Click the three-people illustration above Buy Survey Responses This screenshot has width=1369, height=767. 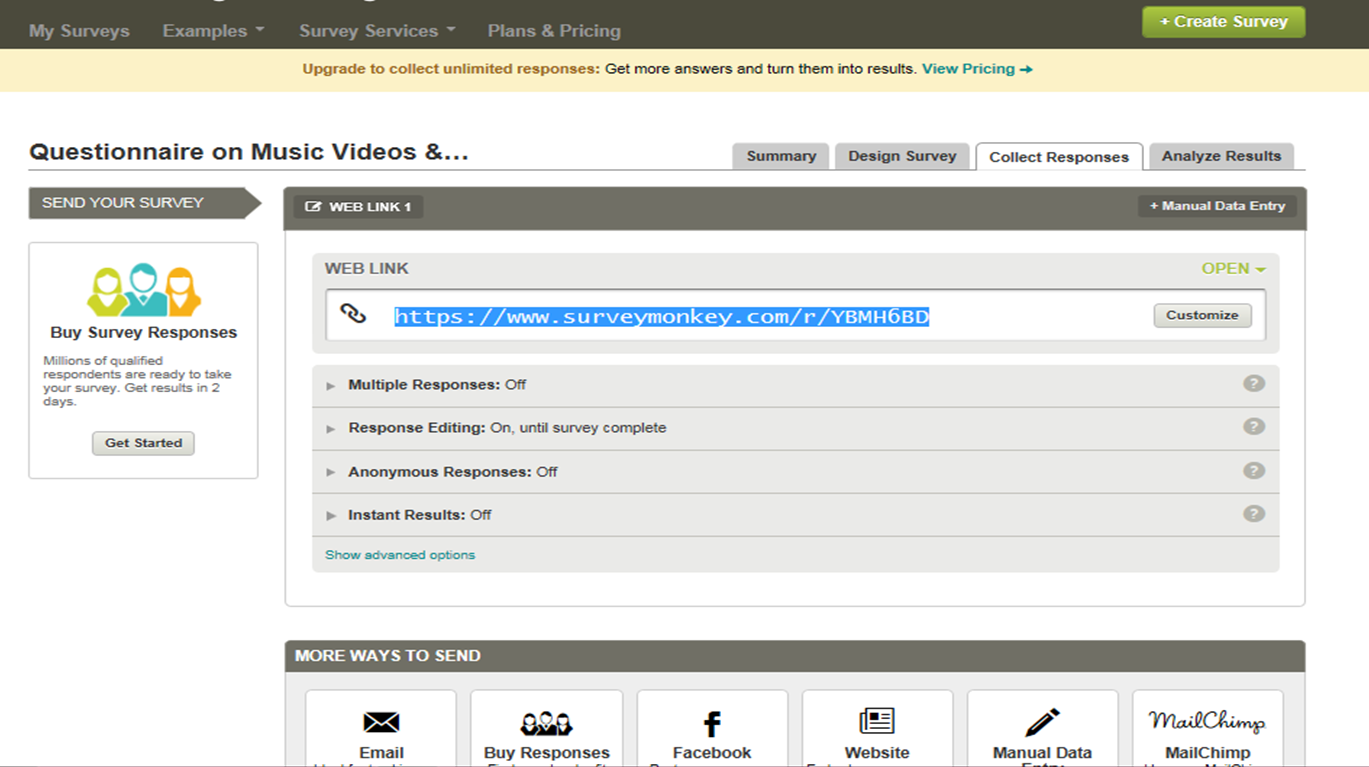click(144, 290)
